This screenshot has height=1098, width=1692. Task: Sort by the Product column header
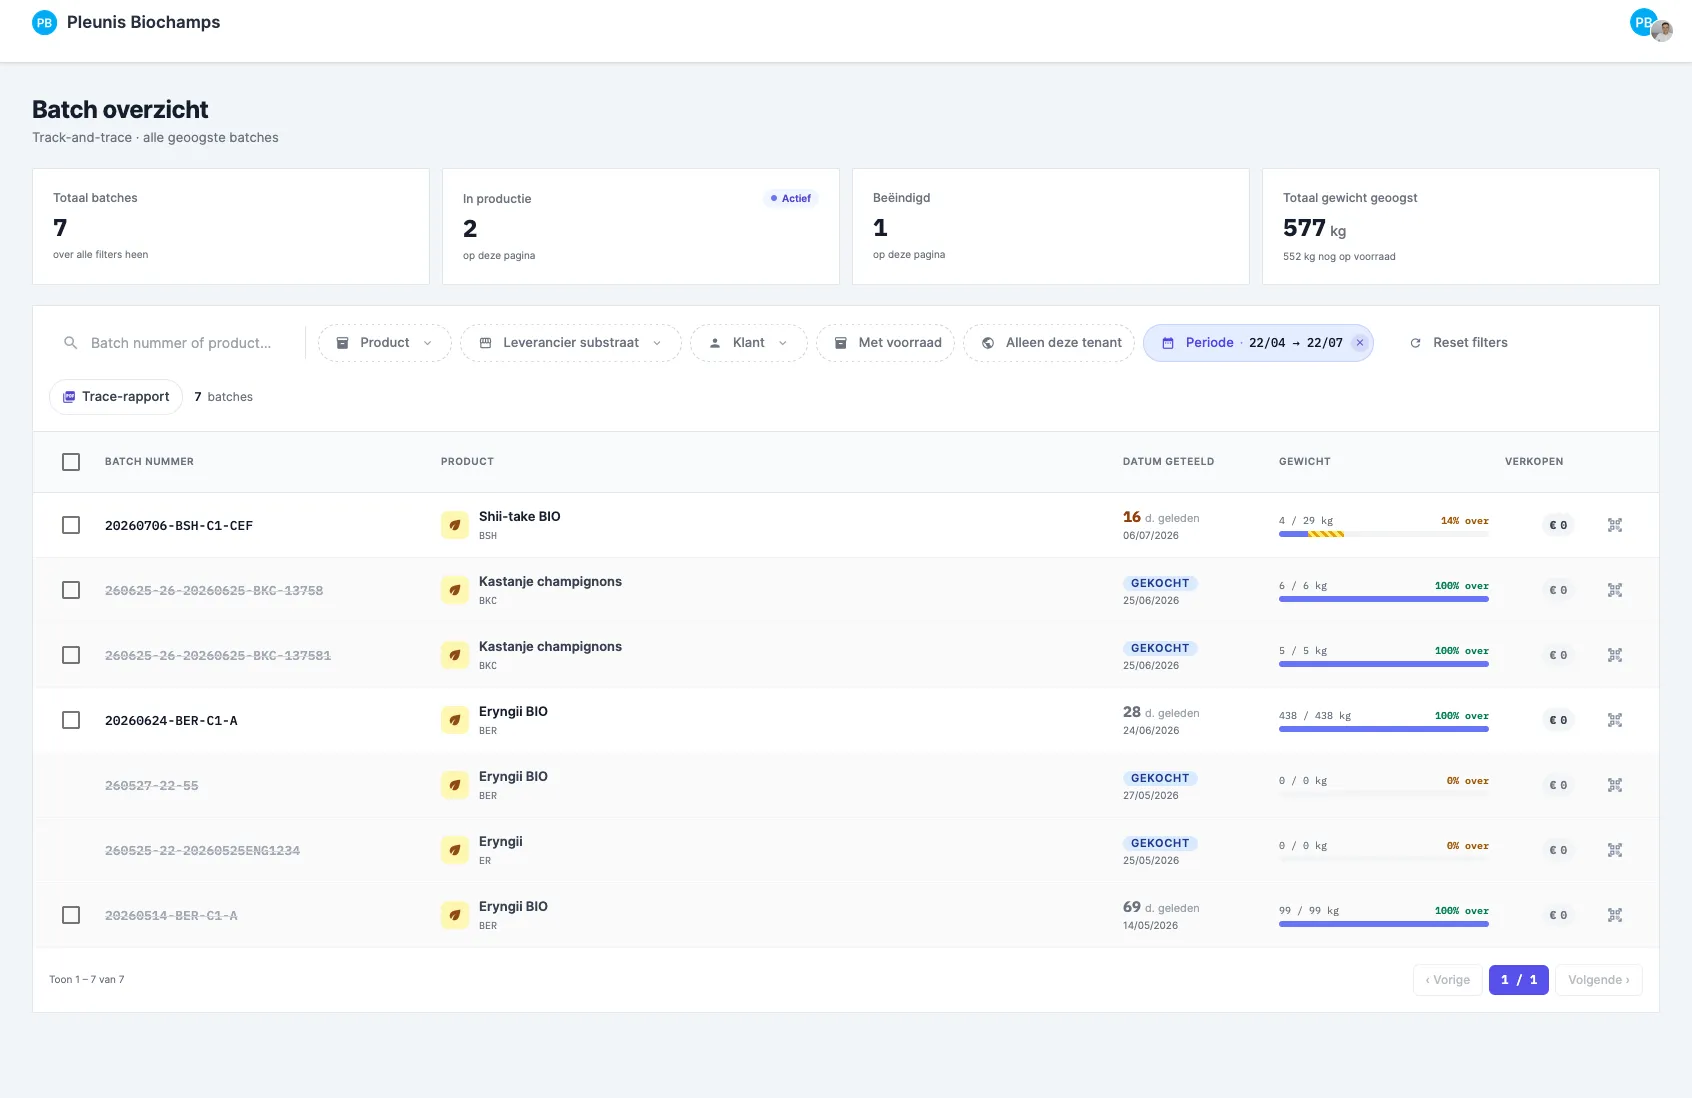click(x=467, y=462)
